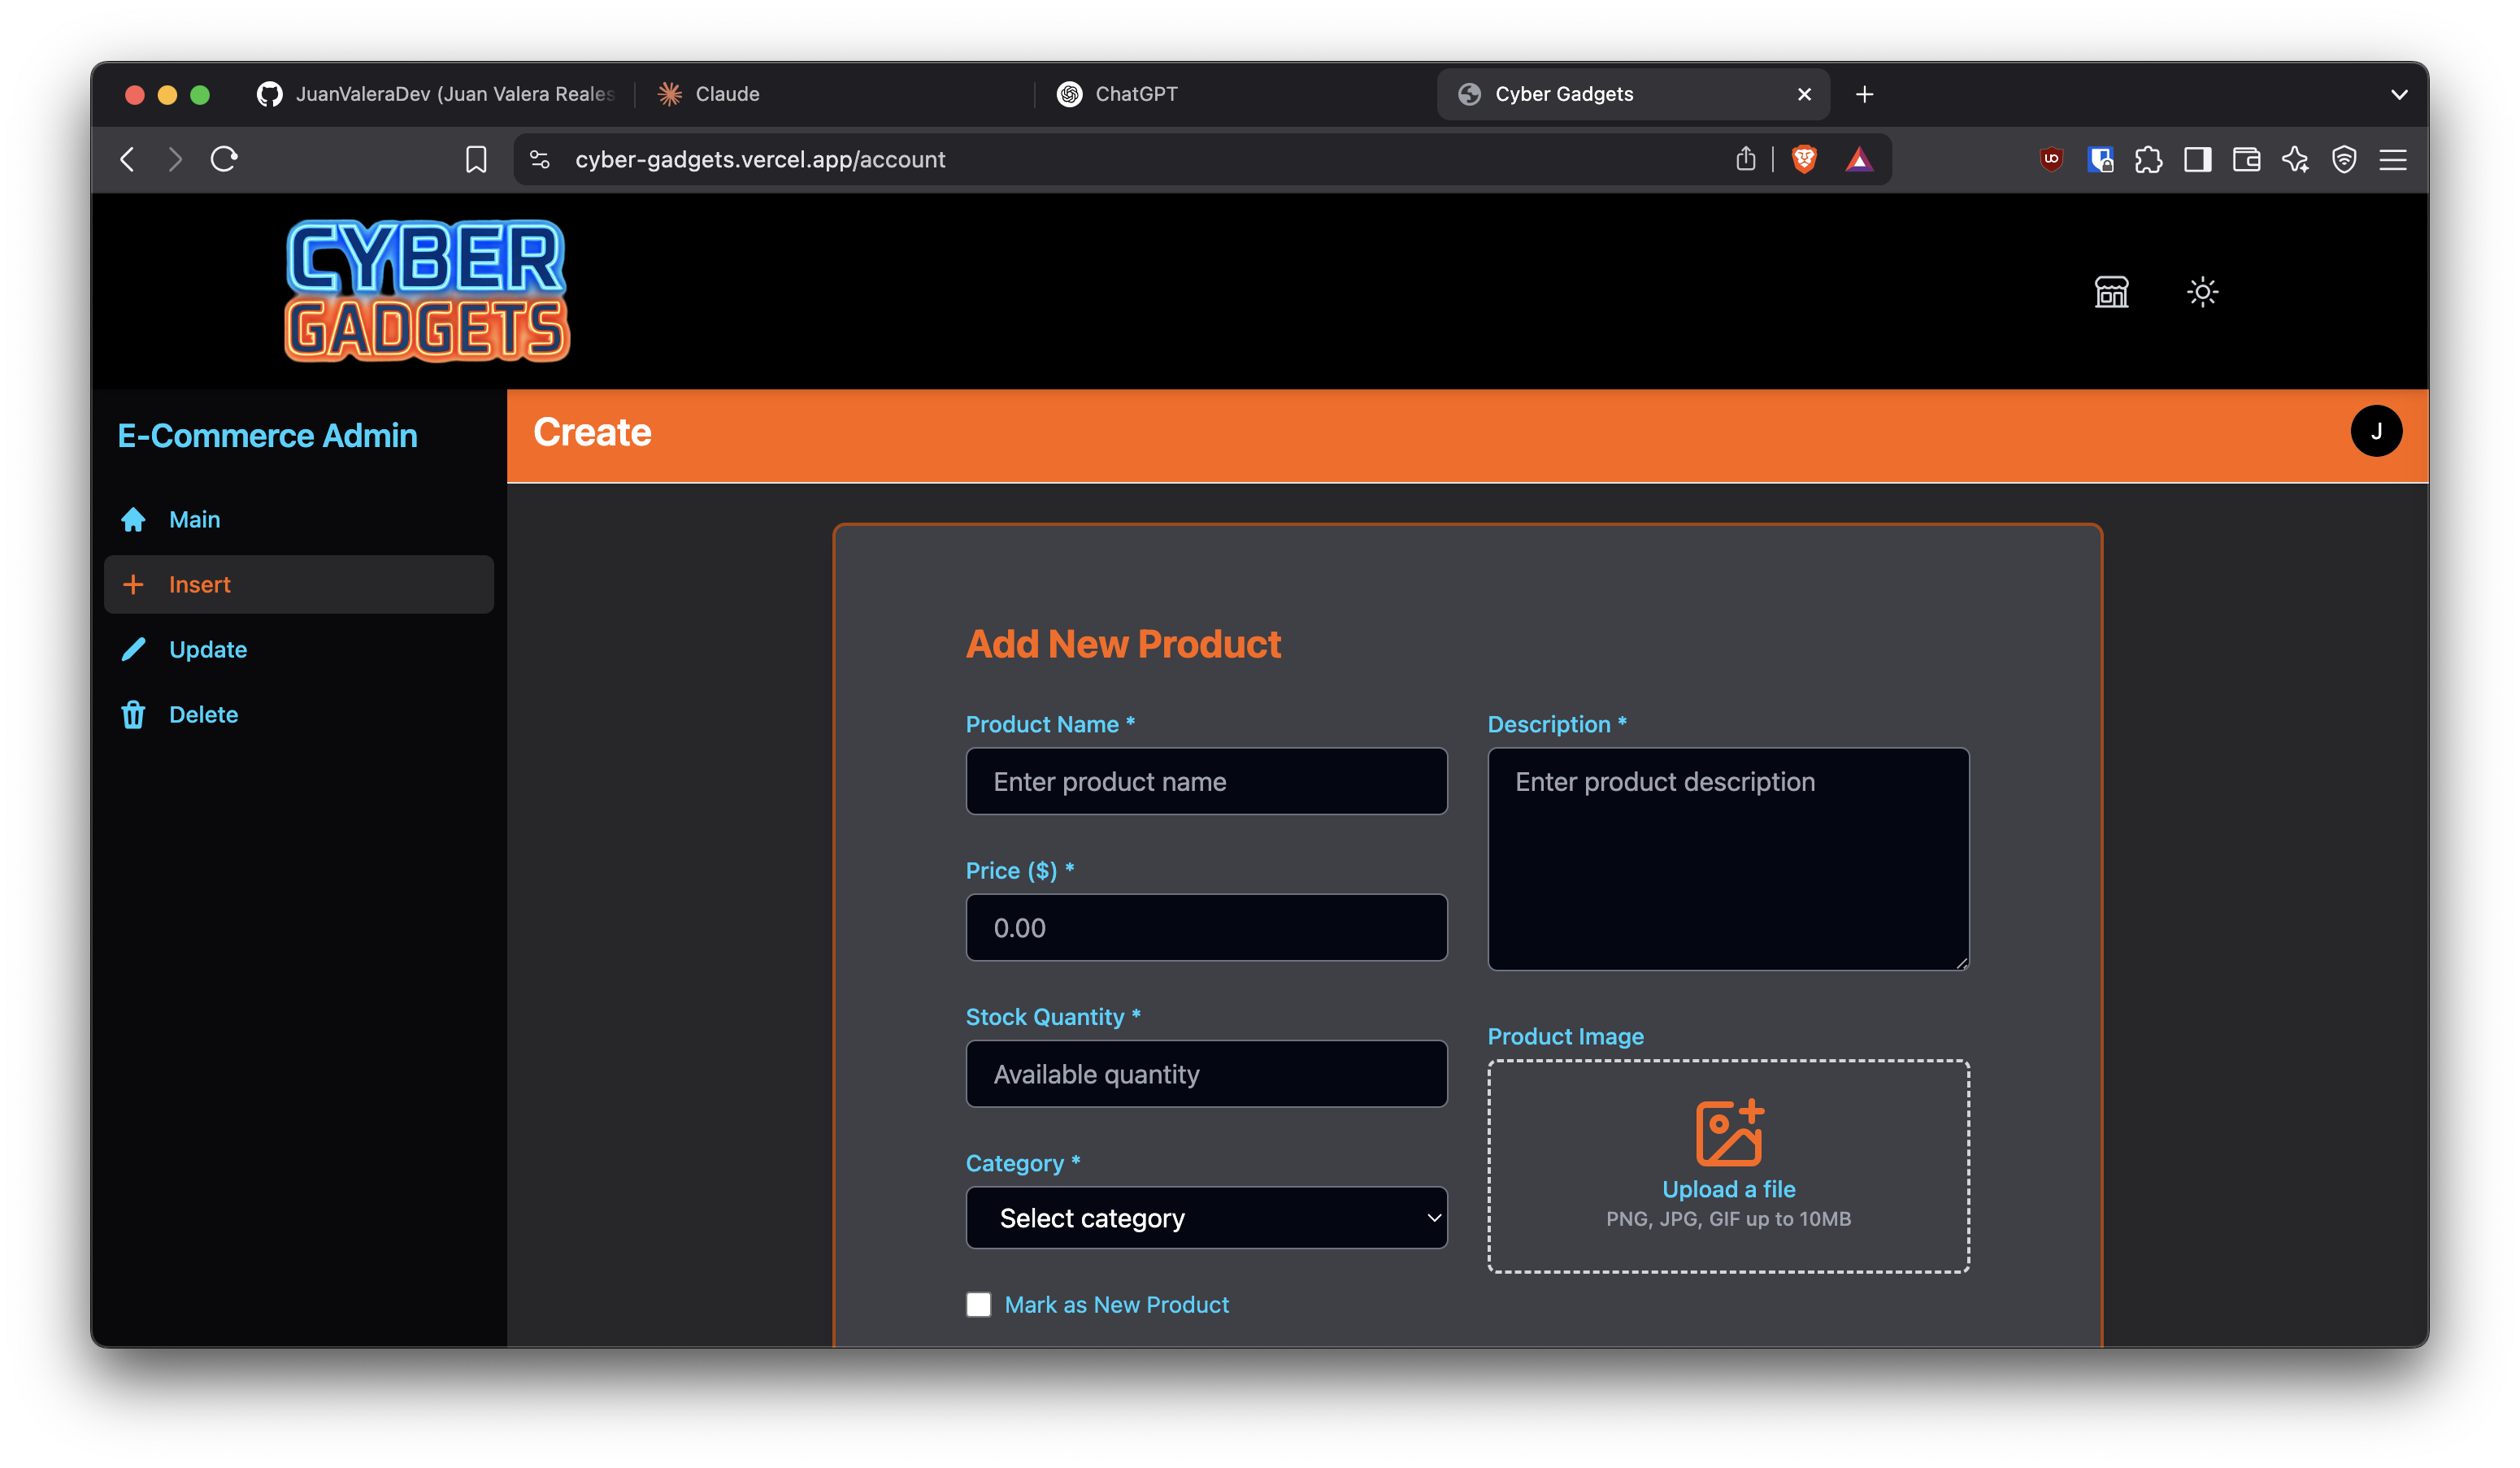Click Upload a file link
Viewport: 2520px width, 1468px height.
[1728, 1188]
